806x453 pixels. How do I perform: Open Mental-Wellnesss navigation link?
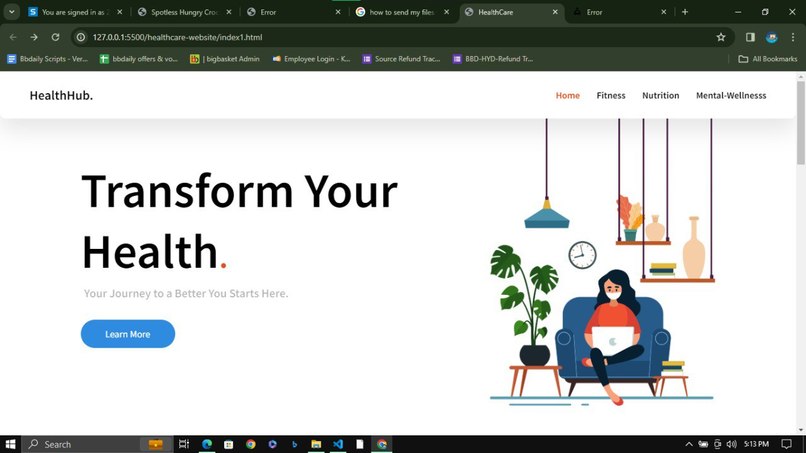tap(731, 95)
